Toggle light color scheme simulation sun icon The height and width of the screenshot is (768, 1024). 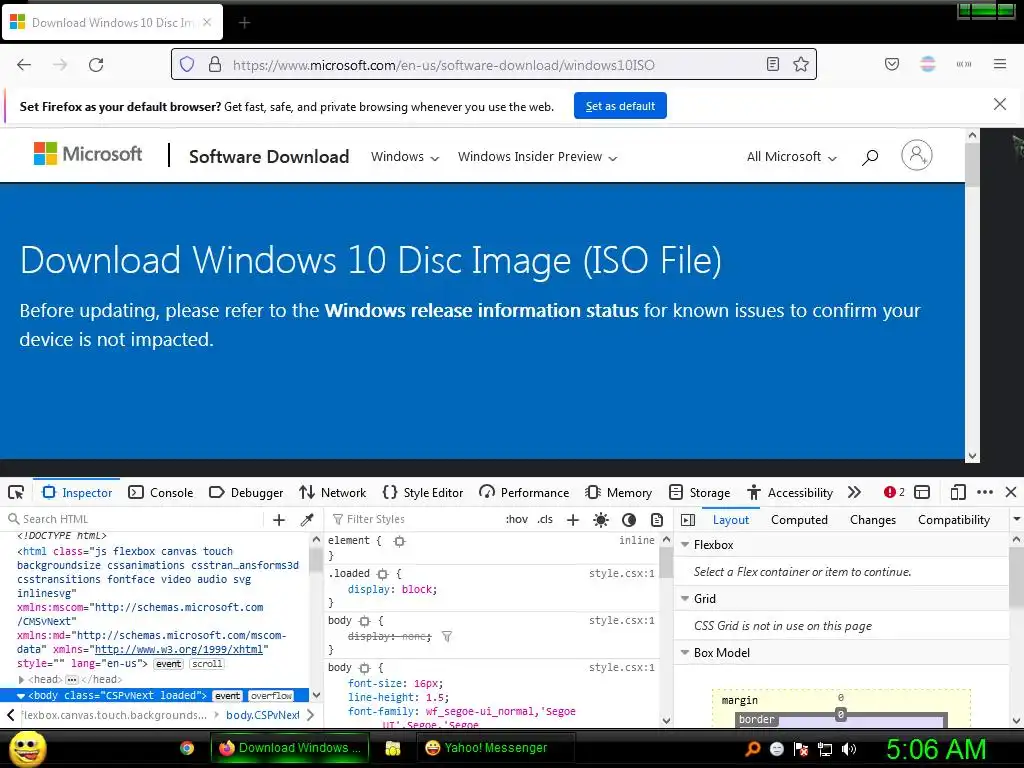601,520
